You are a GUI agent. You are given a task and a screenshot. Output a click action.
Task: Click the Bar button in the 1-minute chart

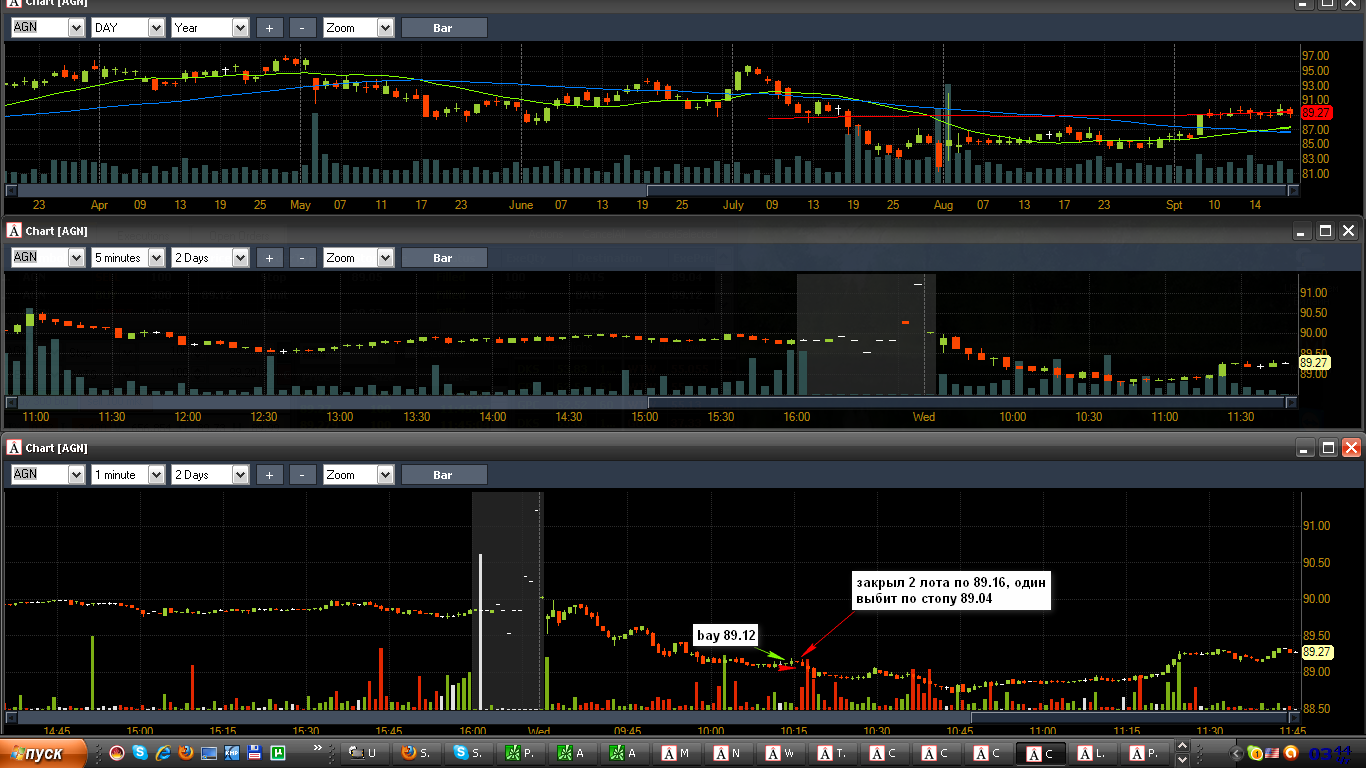click(x=444, y=475)
